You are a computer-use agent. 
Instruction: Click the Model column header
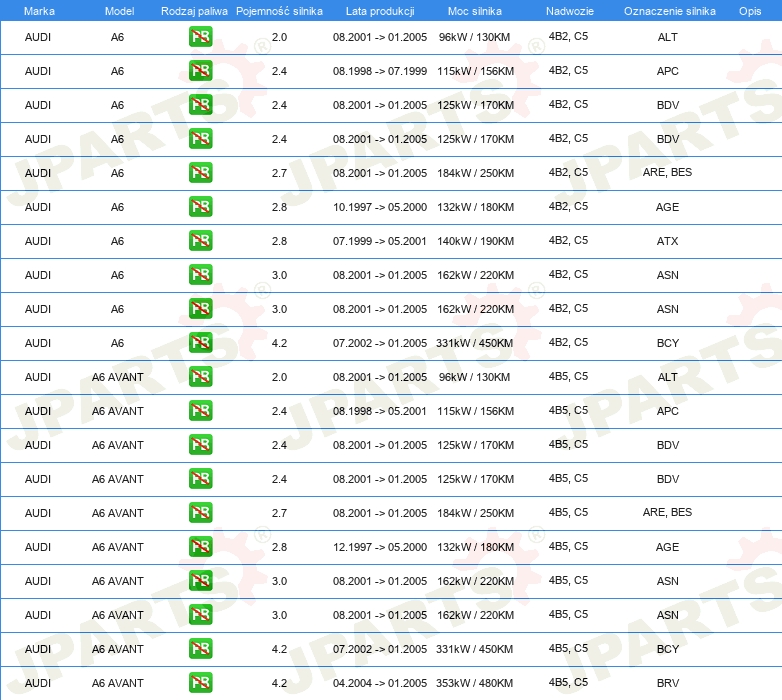click(118, 10)
